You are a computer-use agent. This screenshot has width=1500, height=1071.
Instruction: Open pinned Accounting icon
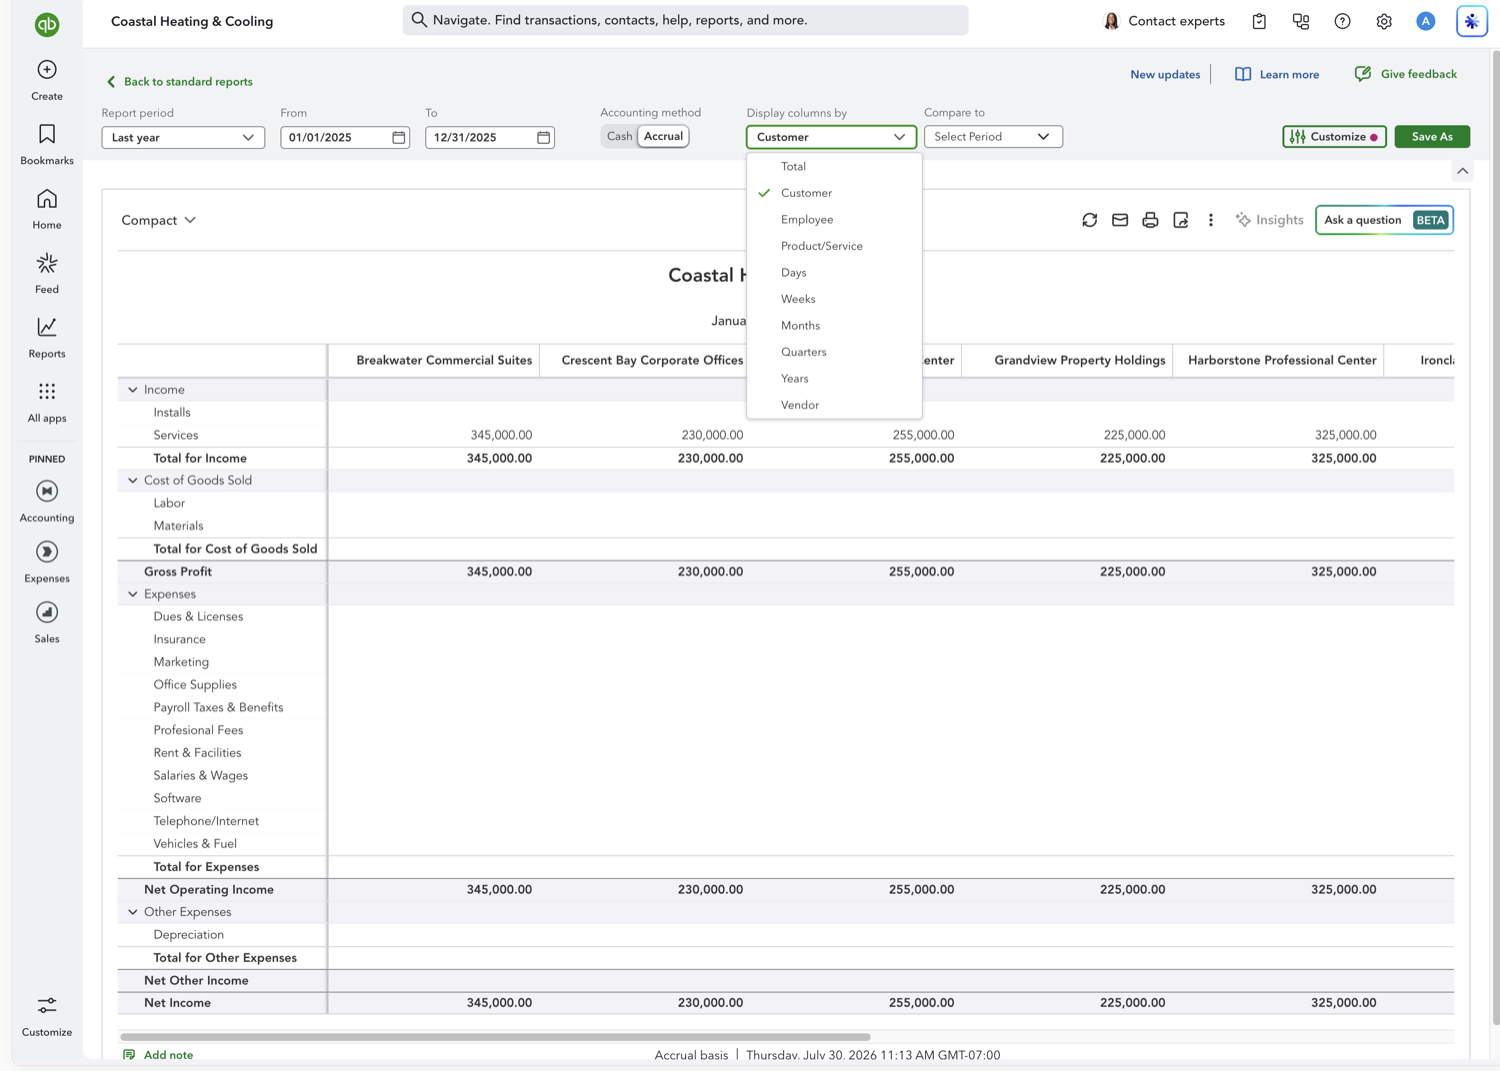[47, 491]
